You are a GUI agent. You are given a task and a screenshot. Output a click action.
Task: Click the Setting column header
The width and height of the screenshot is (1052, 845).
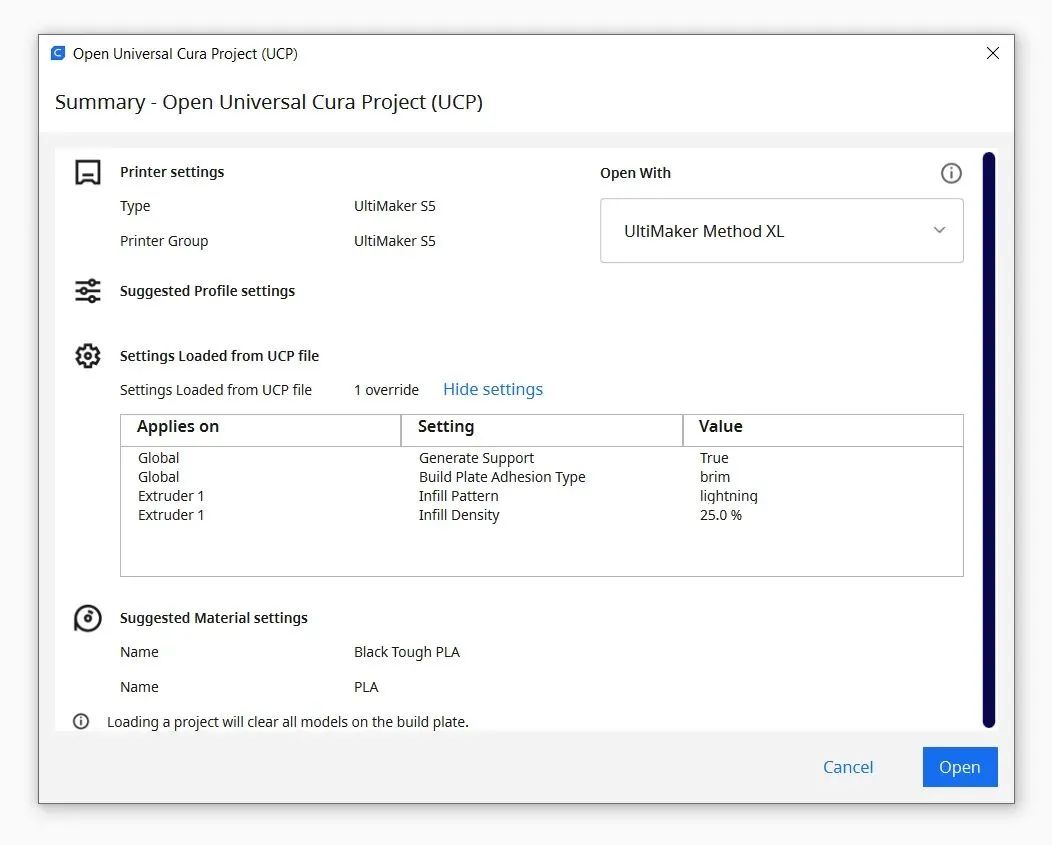(x=542, y=430)
